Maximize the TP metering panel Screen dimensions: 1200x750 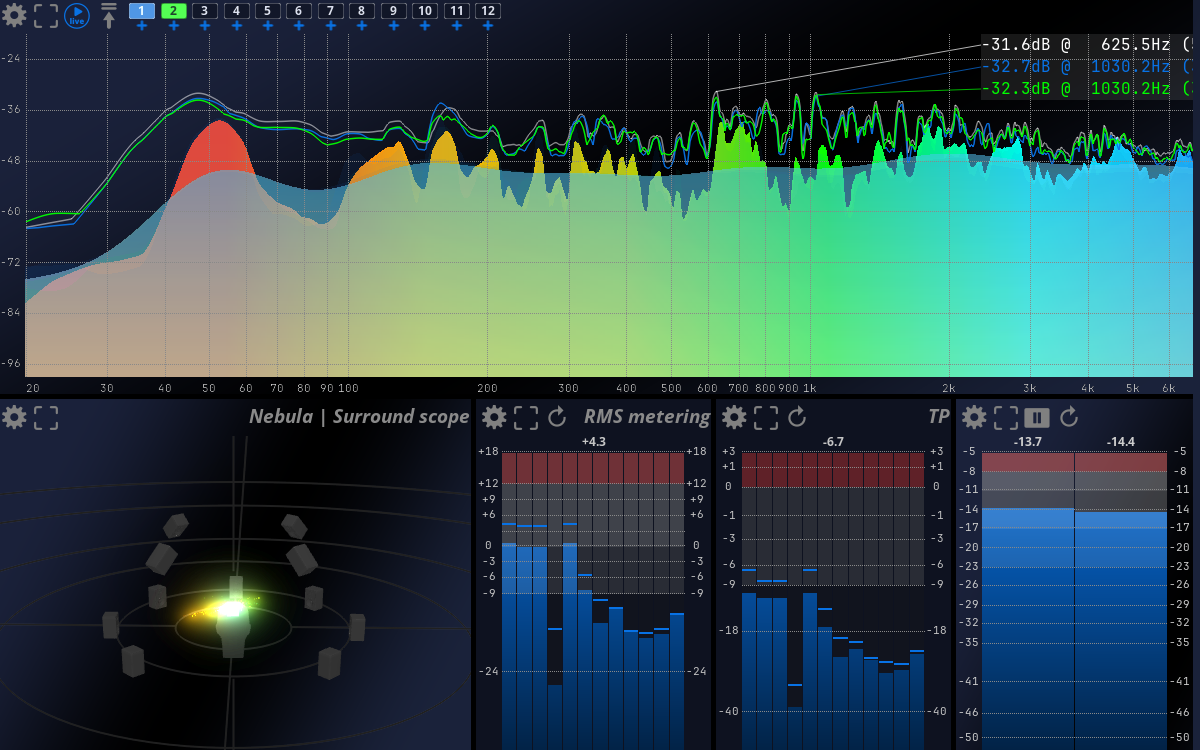766,417
